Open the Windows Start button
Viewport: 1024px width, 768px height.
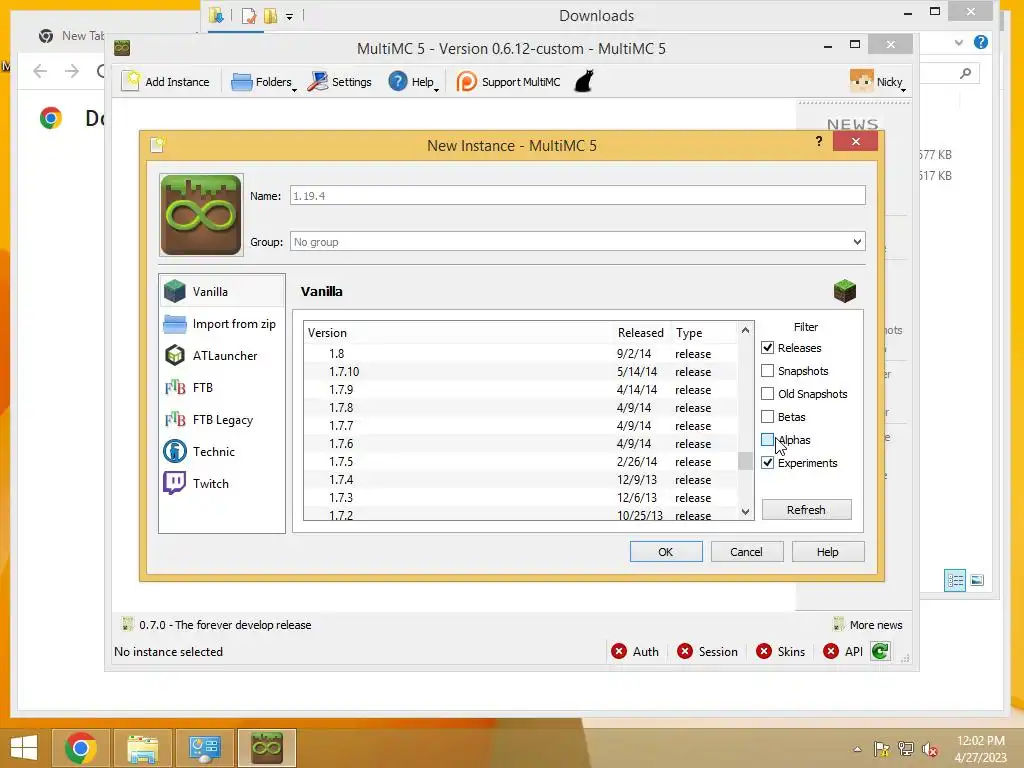[x=24, y=748]
